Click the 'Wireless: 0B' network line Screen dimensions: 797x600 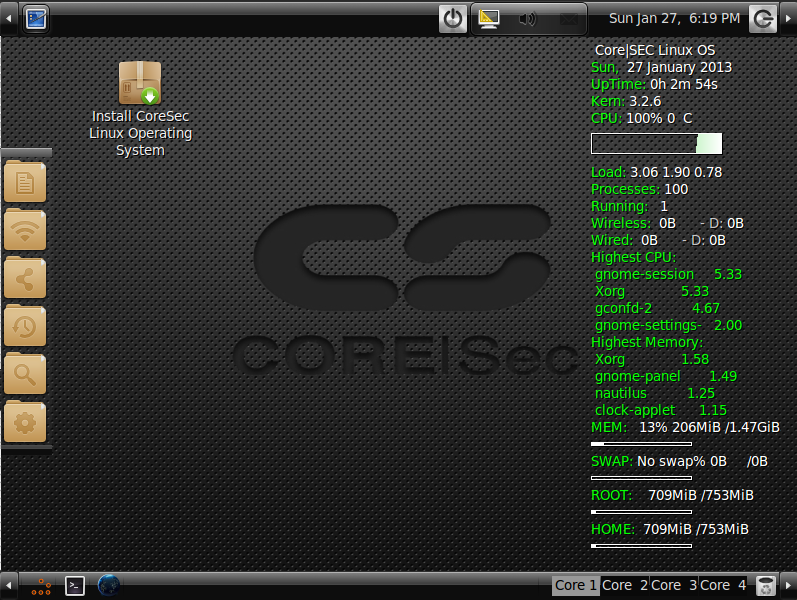pyautogui.click(x=667, y=223)
